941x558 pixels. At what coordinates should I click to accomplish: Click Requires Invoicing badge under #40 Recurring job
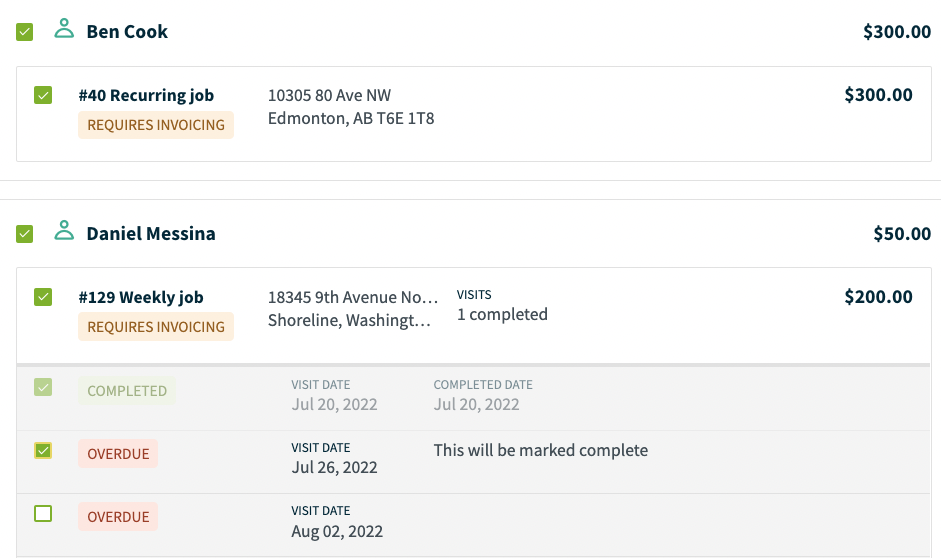point(156,125)
